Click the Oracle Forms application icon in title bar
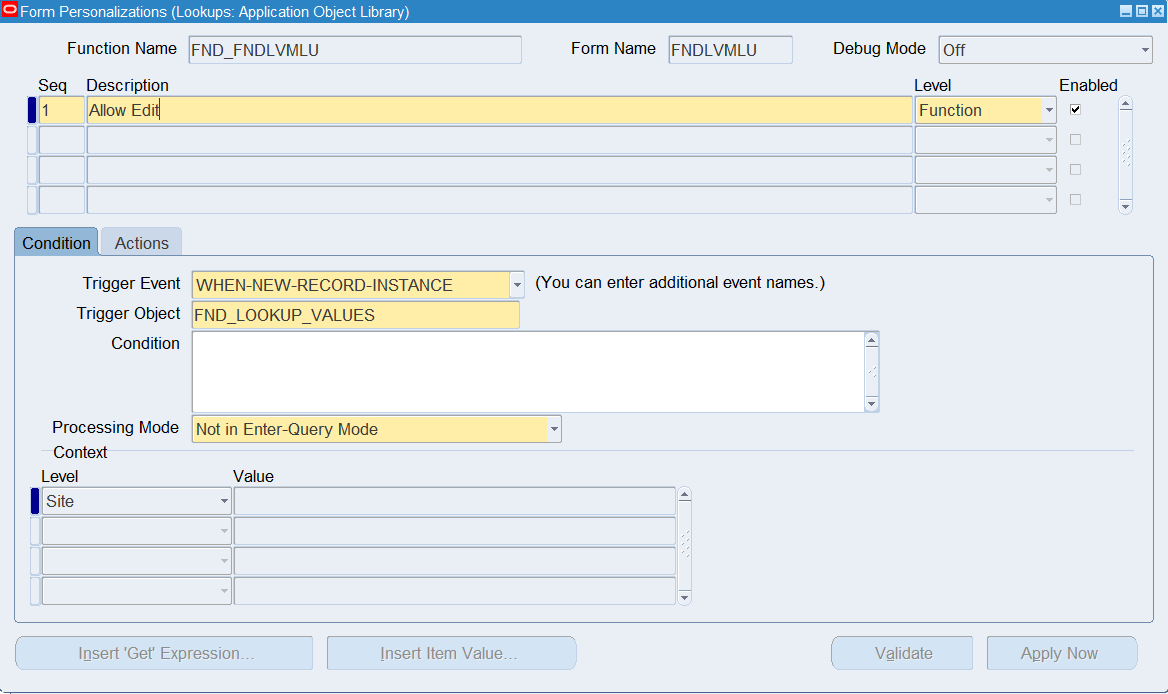Image resolution: width=1168 pixels, height=694 pixels. coord(10,11)
